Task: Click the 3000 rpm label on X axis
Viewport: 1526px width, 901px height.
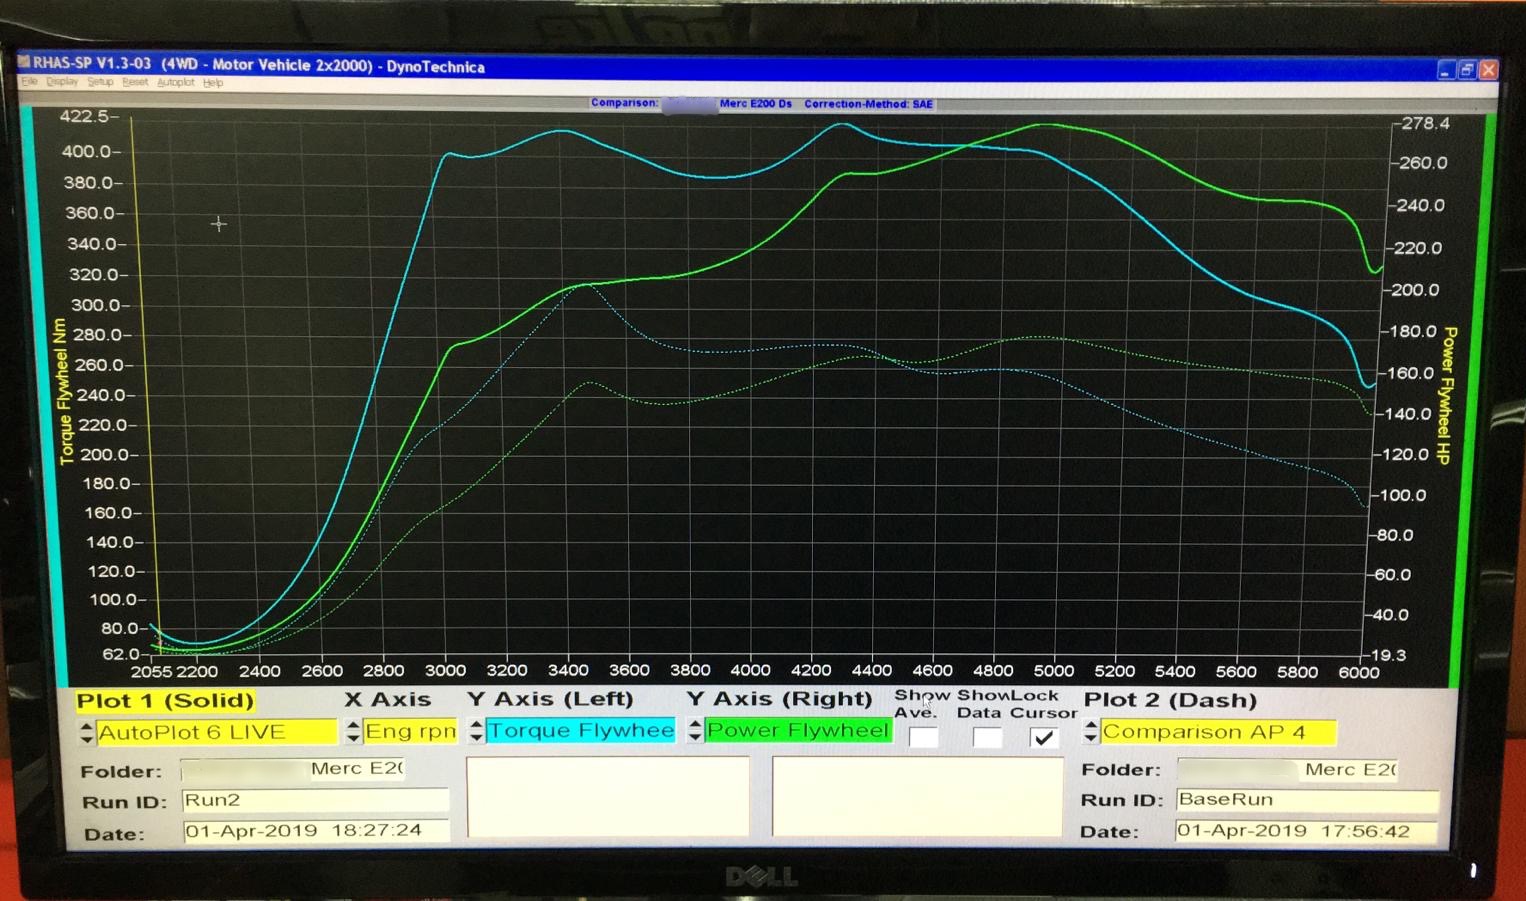Action: [445, 671]
